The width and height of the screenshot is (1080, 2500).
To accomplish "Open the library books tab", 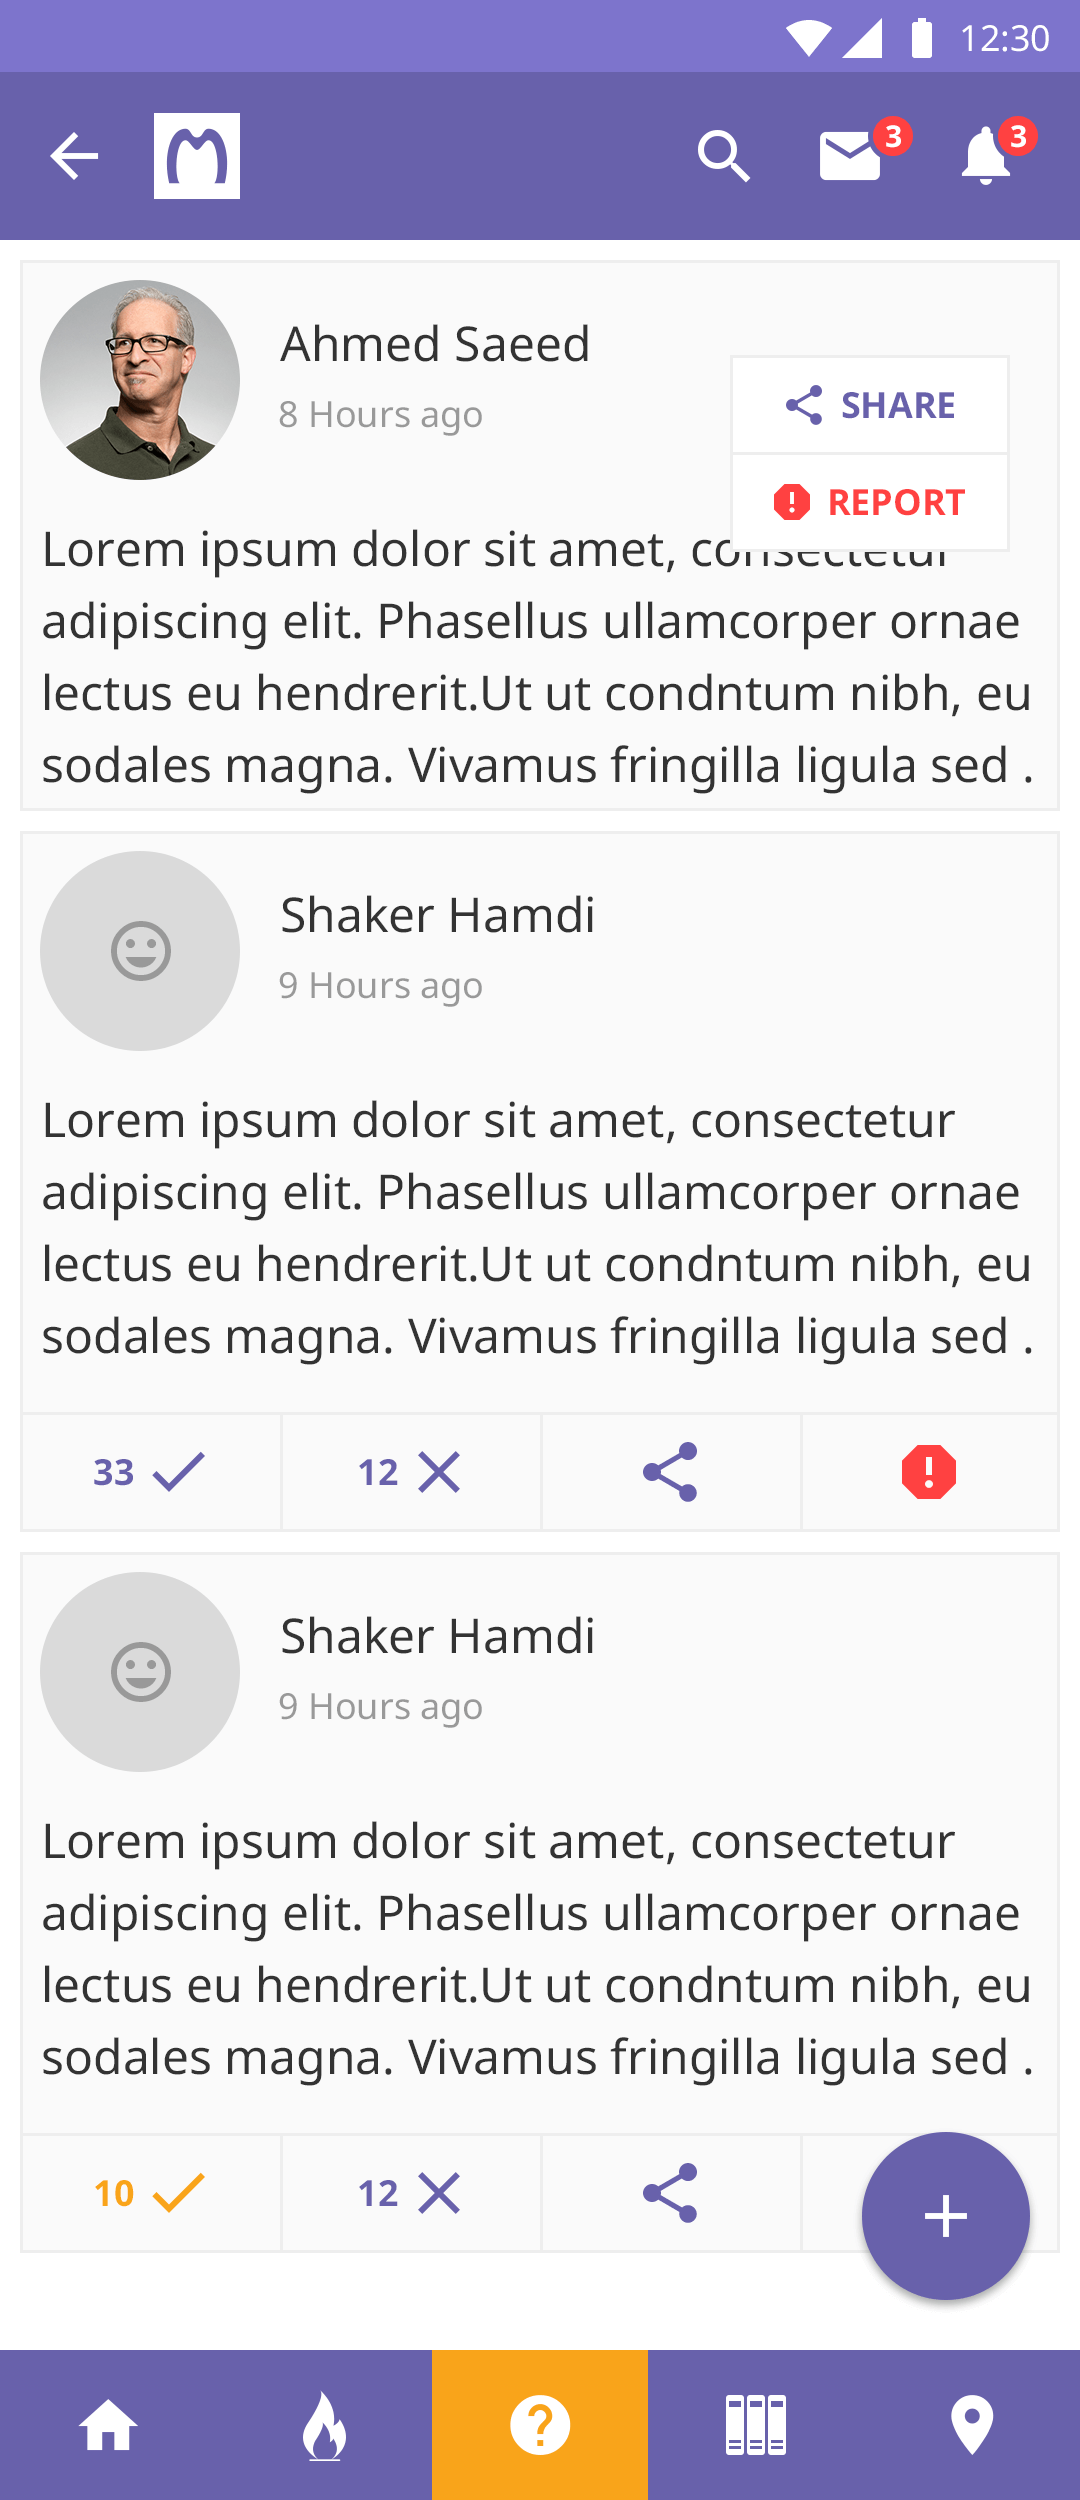I will click(x=756, y=2425).
